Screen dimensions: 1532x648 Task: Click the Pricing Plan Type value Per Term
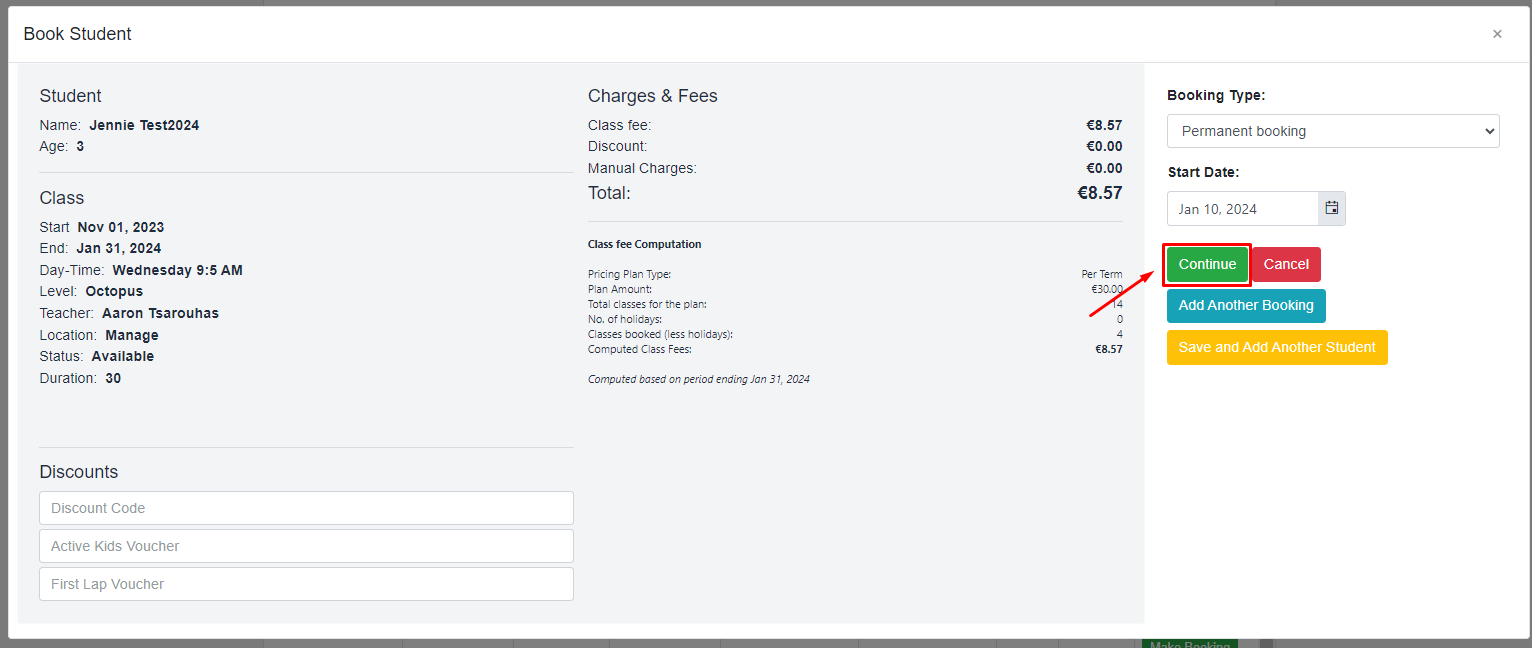(1102, 274)
